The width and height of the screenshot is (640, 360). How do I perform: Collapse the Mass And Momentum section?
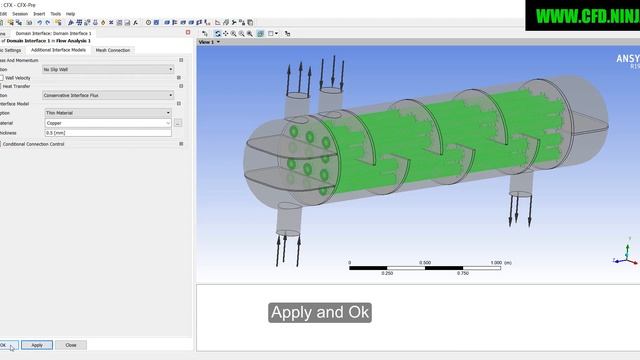(181, 60)
